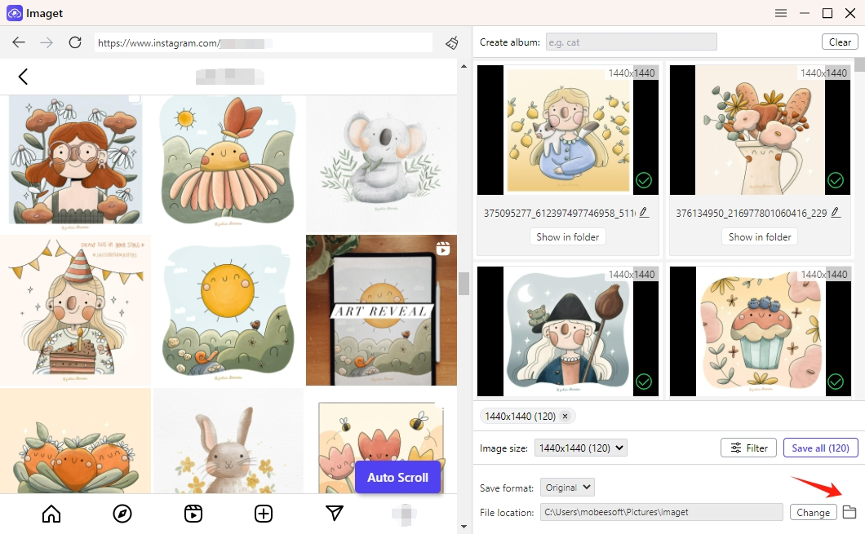Open the koala illustration post
Image resolution: width=866 pixels, height=535 pixels.
coord(381,161)
